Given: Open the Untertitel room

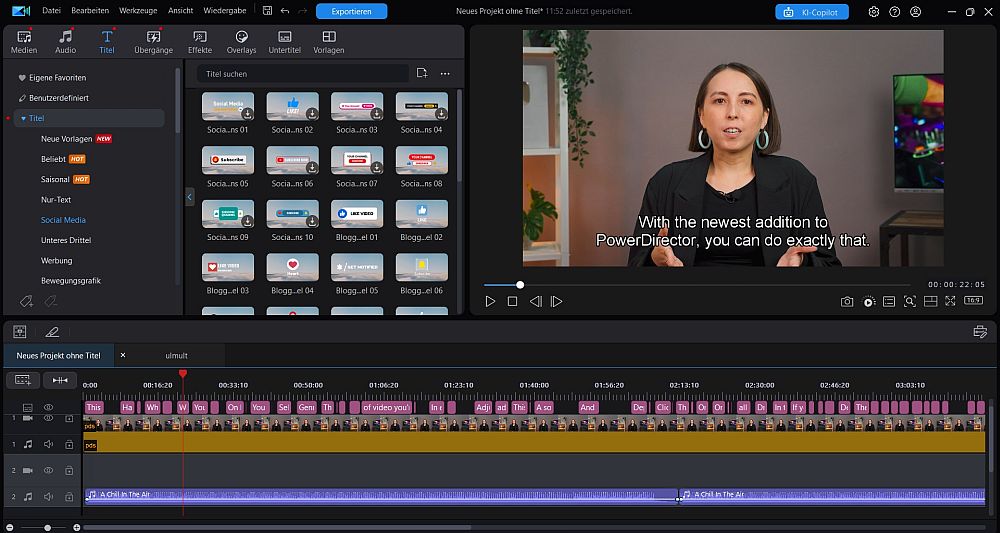Looking at the screenshot, I should pyautogui.click(x=284, y=42).
